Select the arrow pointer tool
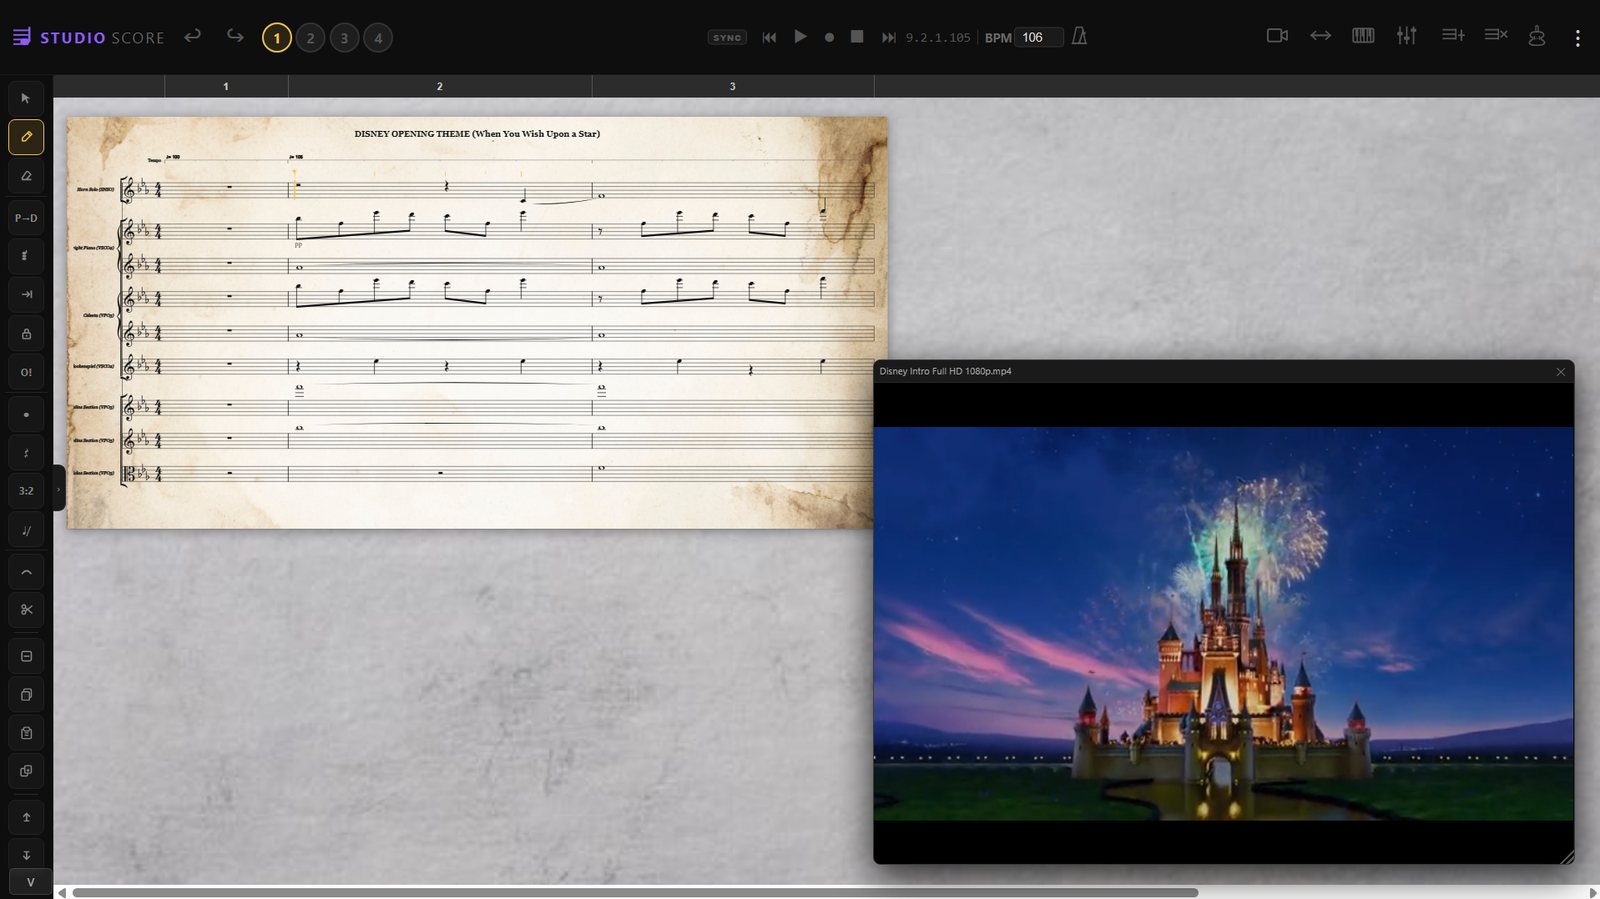This screenshot has width=1600, height=899. pyautogui.click(x=26, y=98)
